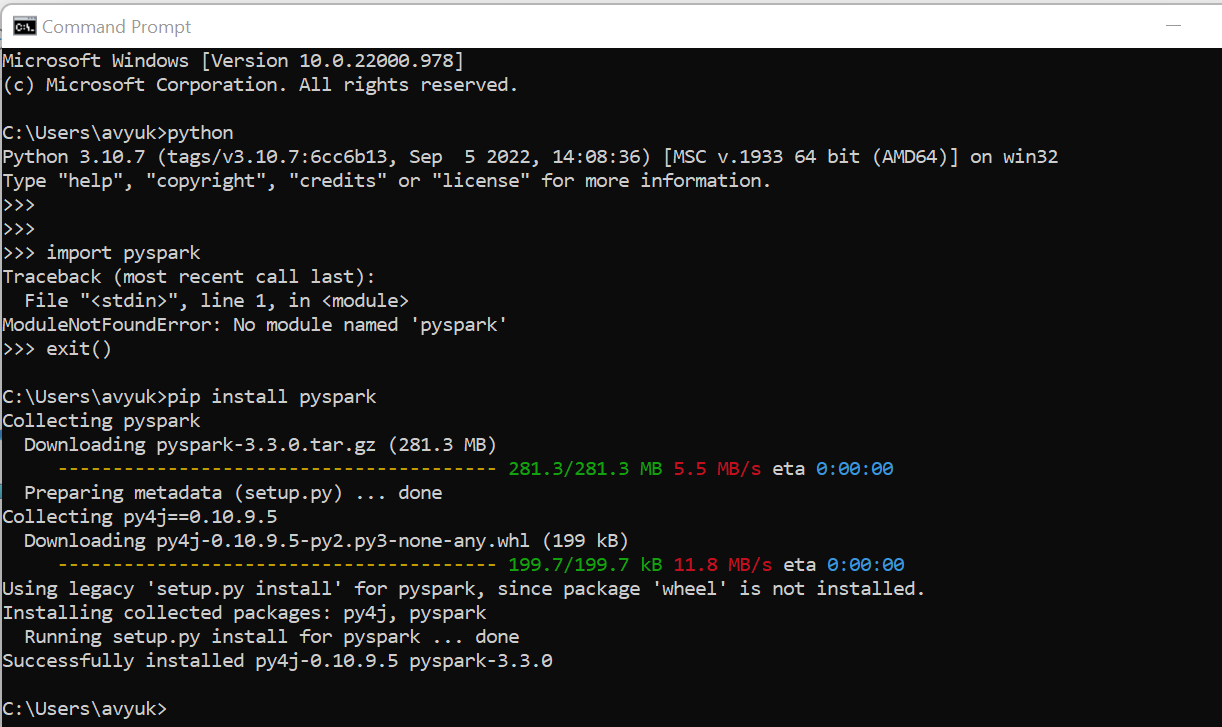Click the "Using legacy 'setup.py install'" line
This screenshot has height=727, width=1222.
pyautogui.click(x=464, y=589)
